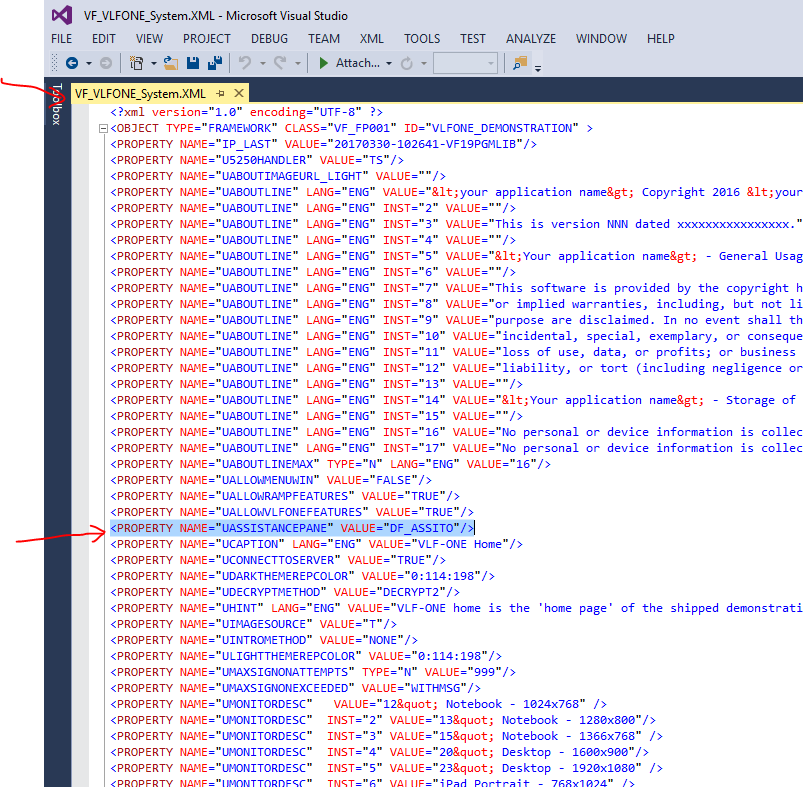
Task: Pin the VF_VLFONE_System.XML tab
Action: point(220,94)
